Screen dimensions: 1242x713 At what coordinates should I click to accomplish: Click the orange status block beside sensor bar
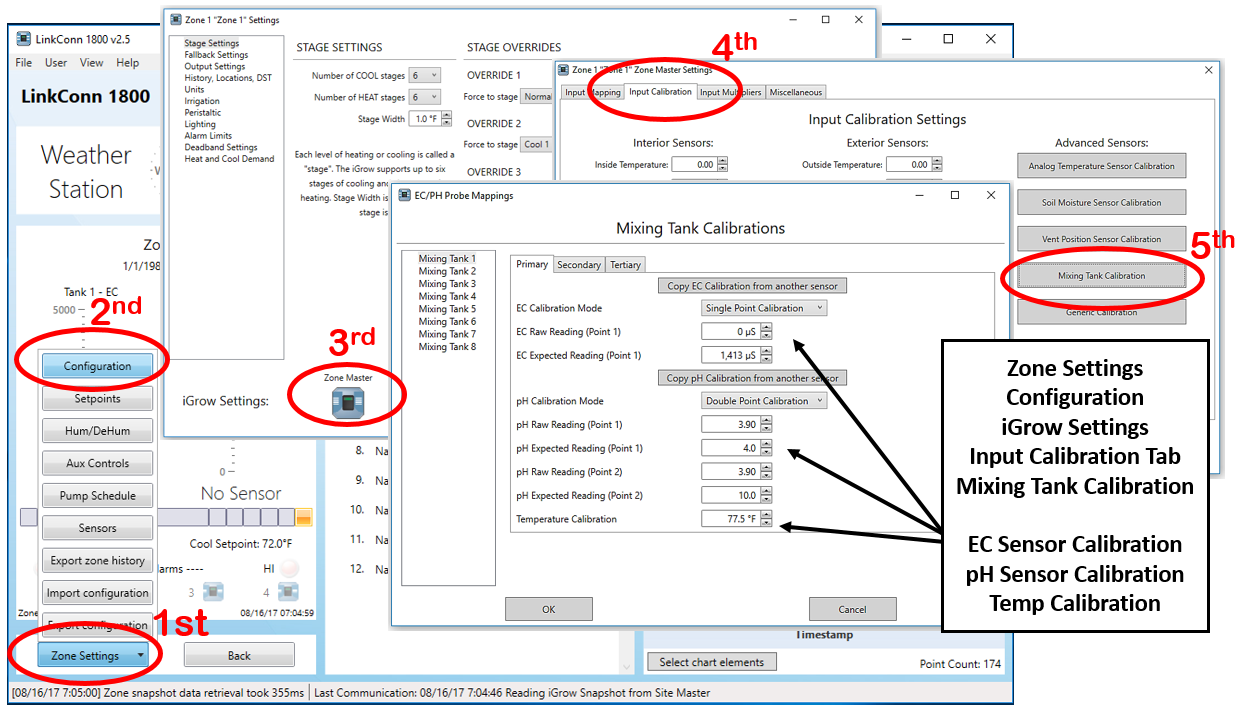click(304, 517)
